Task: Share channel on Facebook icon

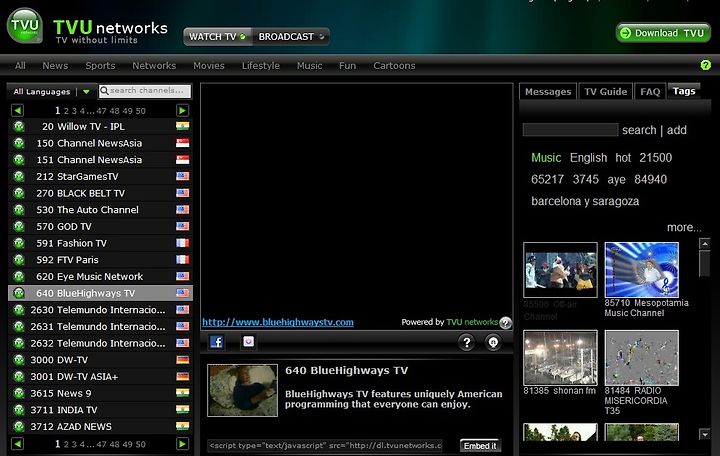Action: pyautogui.click(x=216, y=342)
